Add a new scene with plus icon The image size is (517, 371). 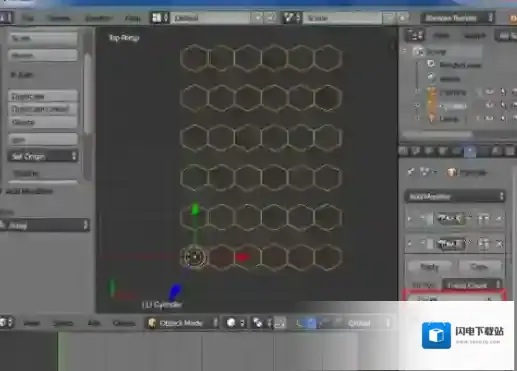click(x=389, y=18)
